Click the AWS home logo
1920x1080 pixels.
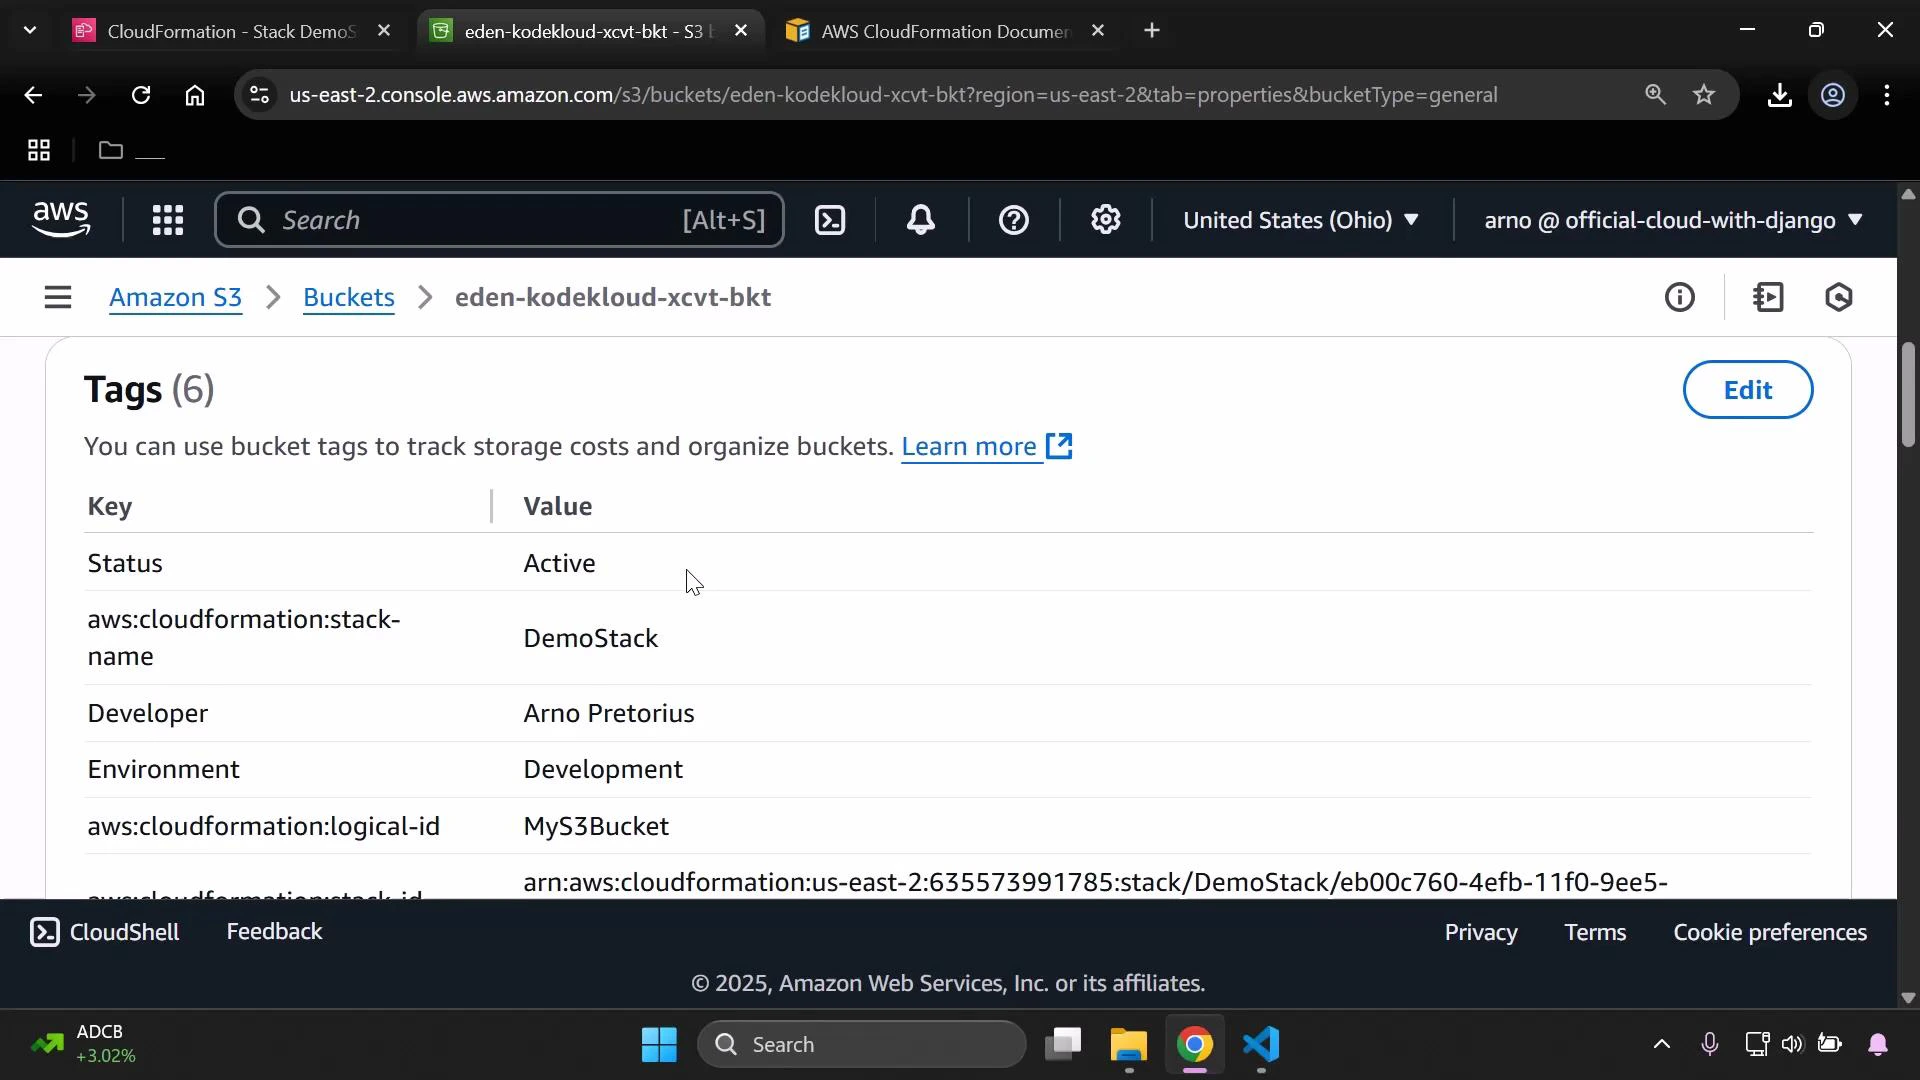61,219
